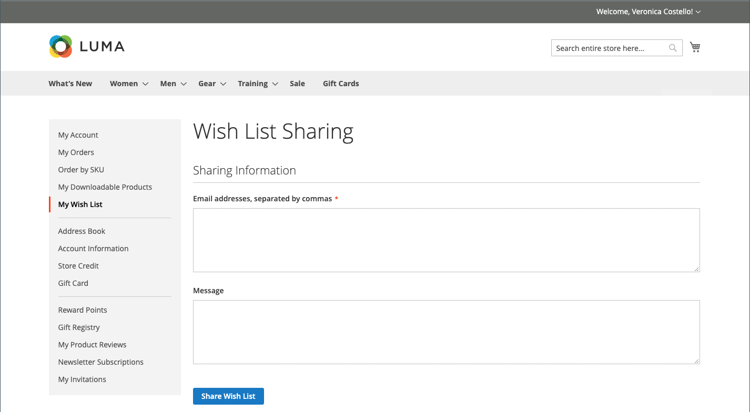750x412 pixels.
Task: Click the store search field
Action: [609, 48]
